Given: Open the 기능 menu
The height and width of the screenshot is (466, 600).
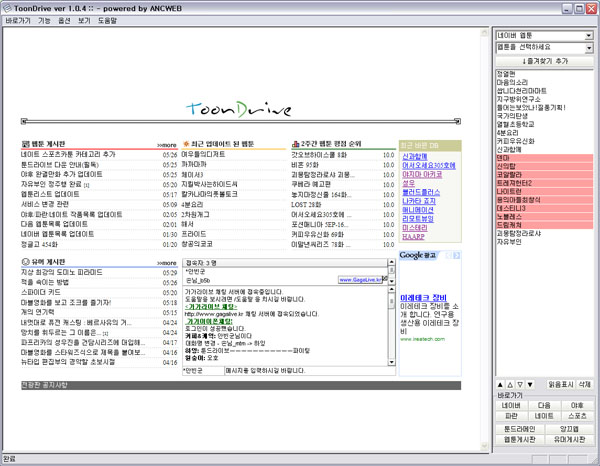Looking at the screenshot, I should (44, 21).
